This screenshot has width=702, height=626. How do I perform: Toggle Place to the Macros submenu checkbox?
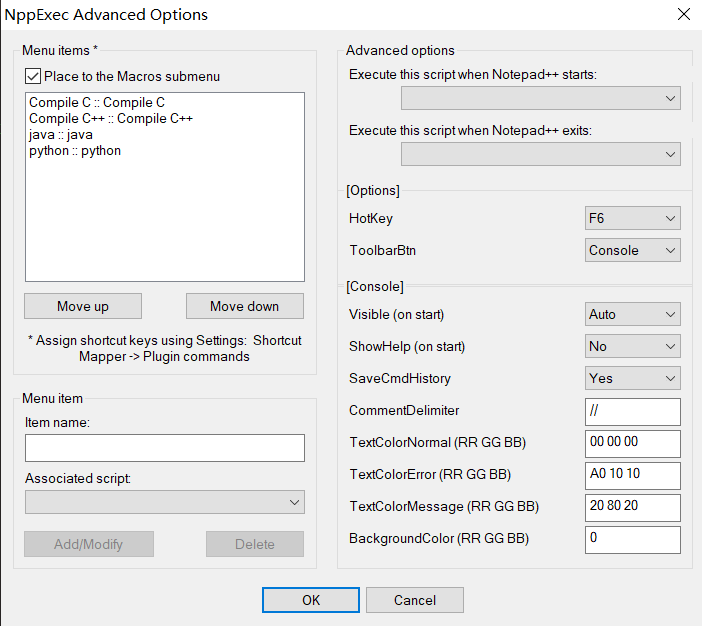34,76
